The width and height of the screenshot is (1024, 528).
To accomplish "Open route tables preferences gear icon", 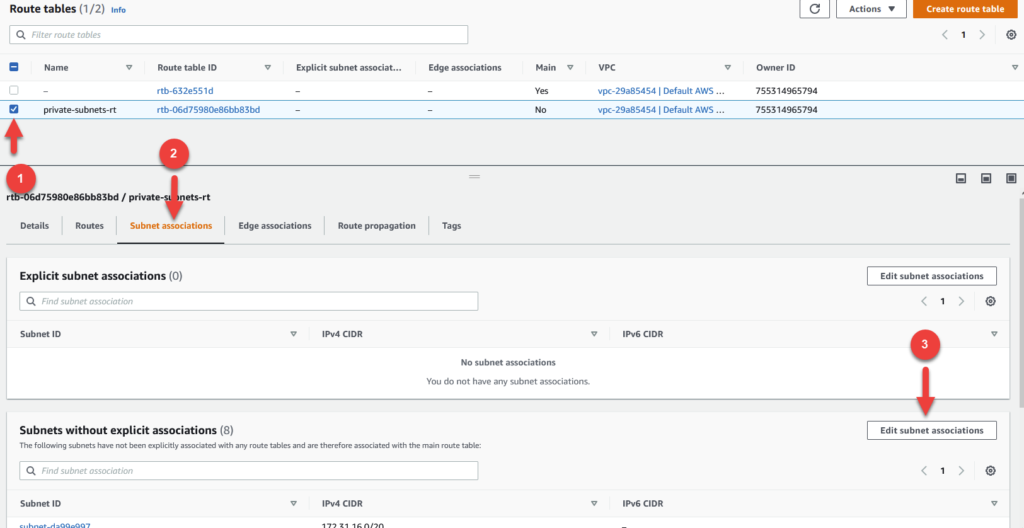I will click(x=1009, y=34).
